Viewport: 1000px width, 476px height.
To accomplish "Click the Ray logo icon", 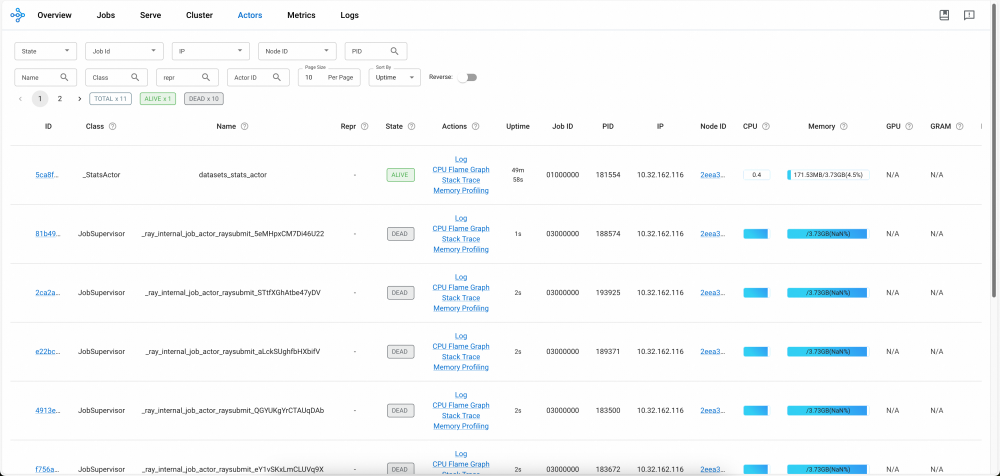I will pyautogui.click(x=18, y=15).
